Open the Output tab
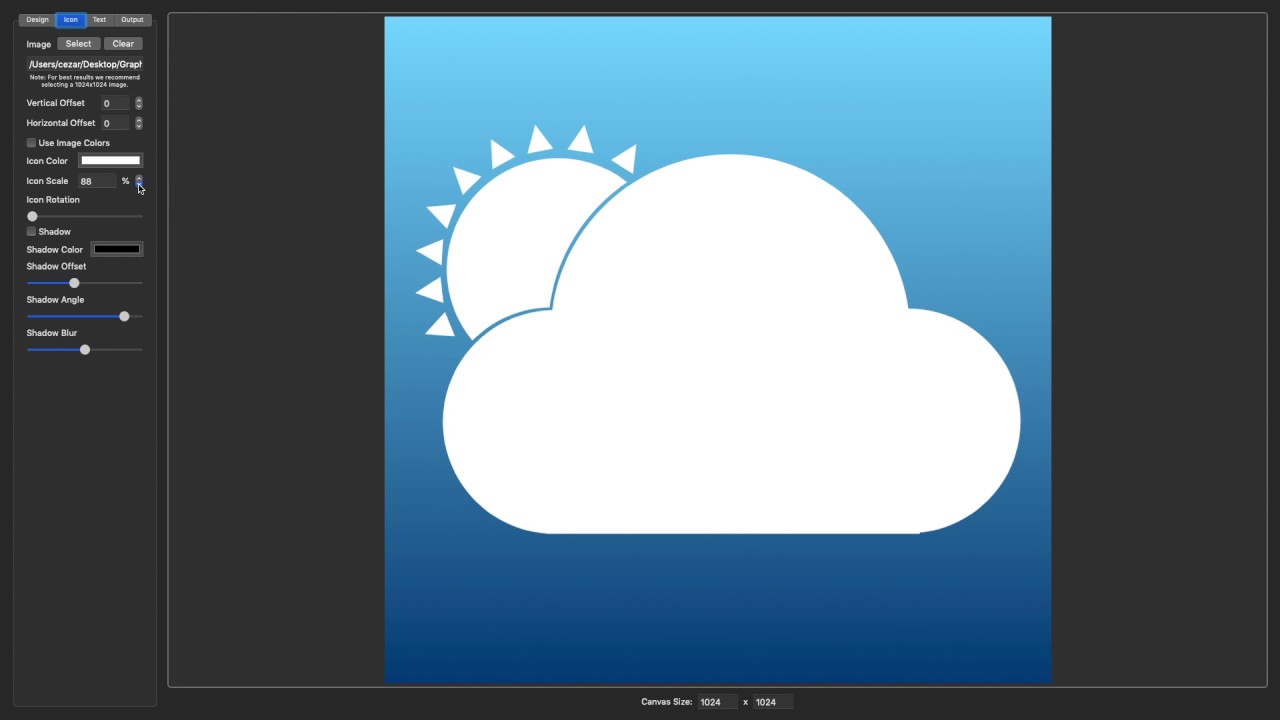Image resolution: width=1280 pixels, height=720 pixels. pos(131,19)
